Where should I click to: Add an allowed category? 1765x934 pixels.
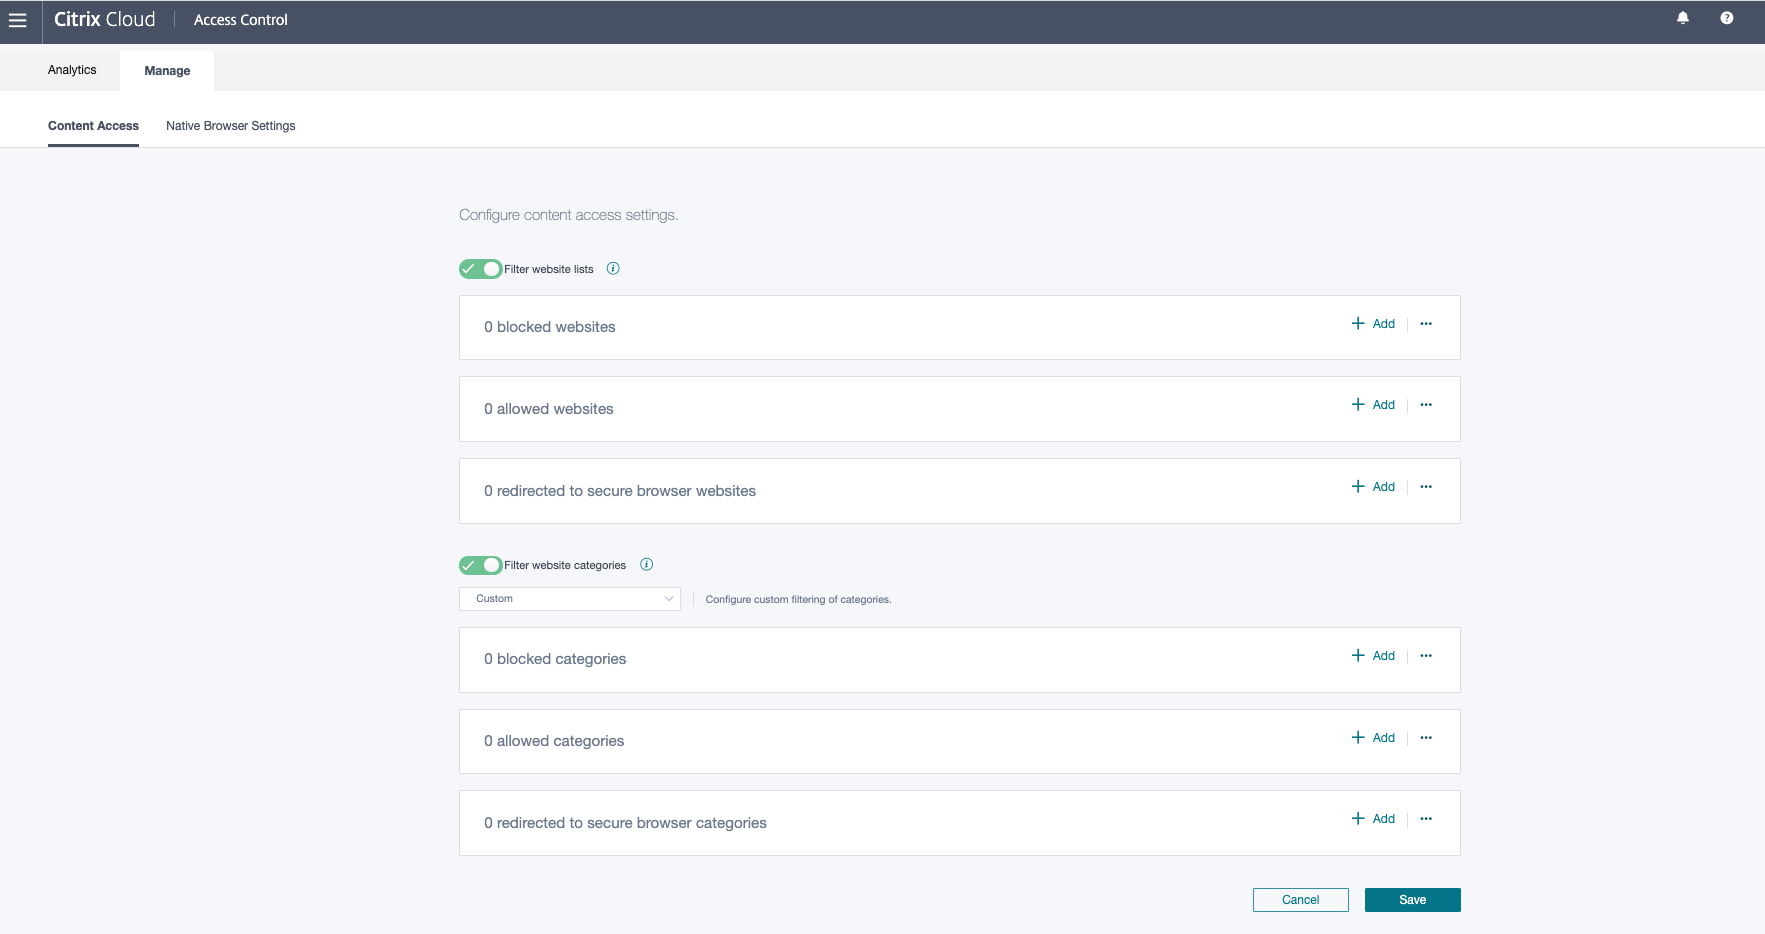pos(1373,738)
